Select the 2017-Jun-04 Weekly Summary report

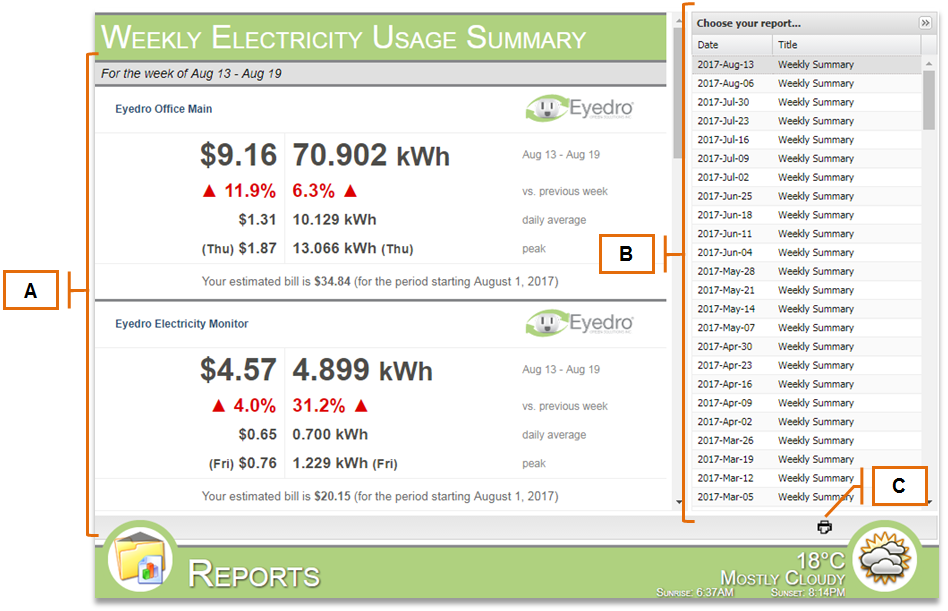807,252
